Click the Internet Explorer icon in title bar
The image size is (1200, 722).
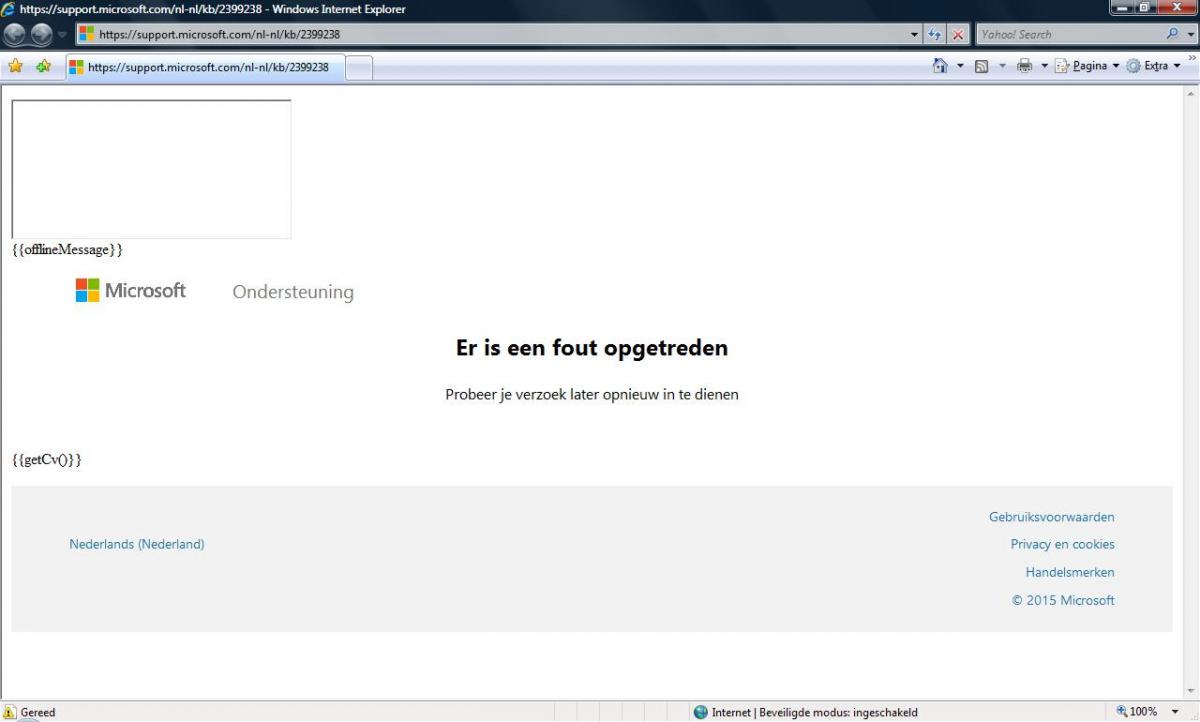pos(9,9)
